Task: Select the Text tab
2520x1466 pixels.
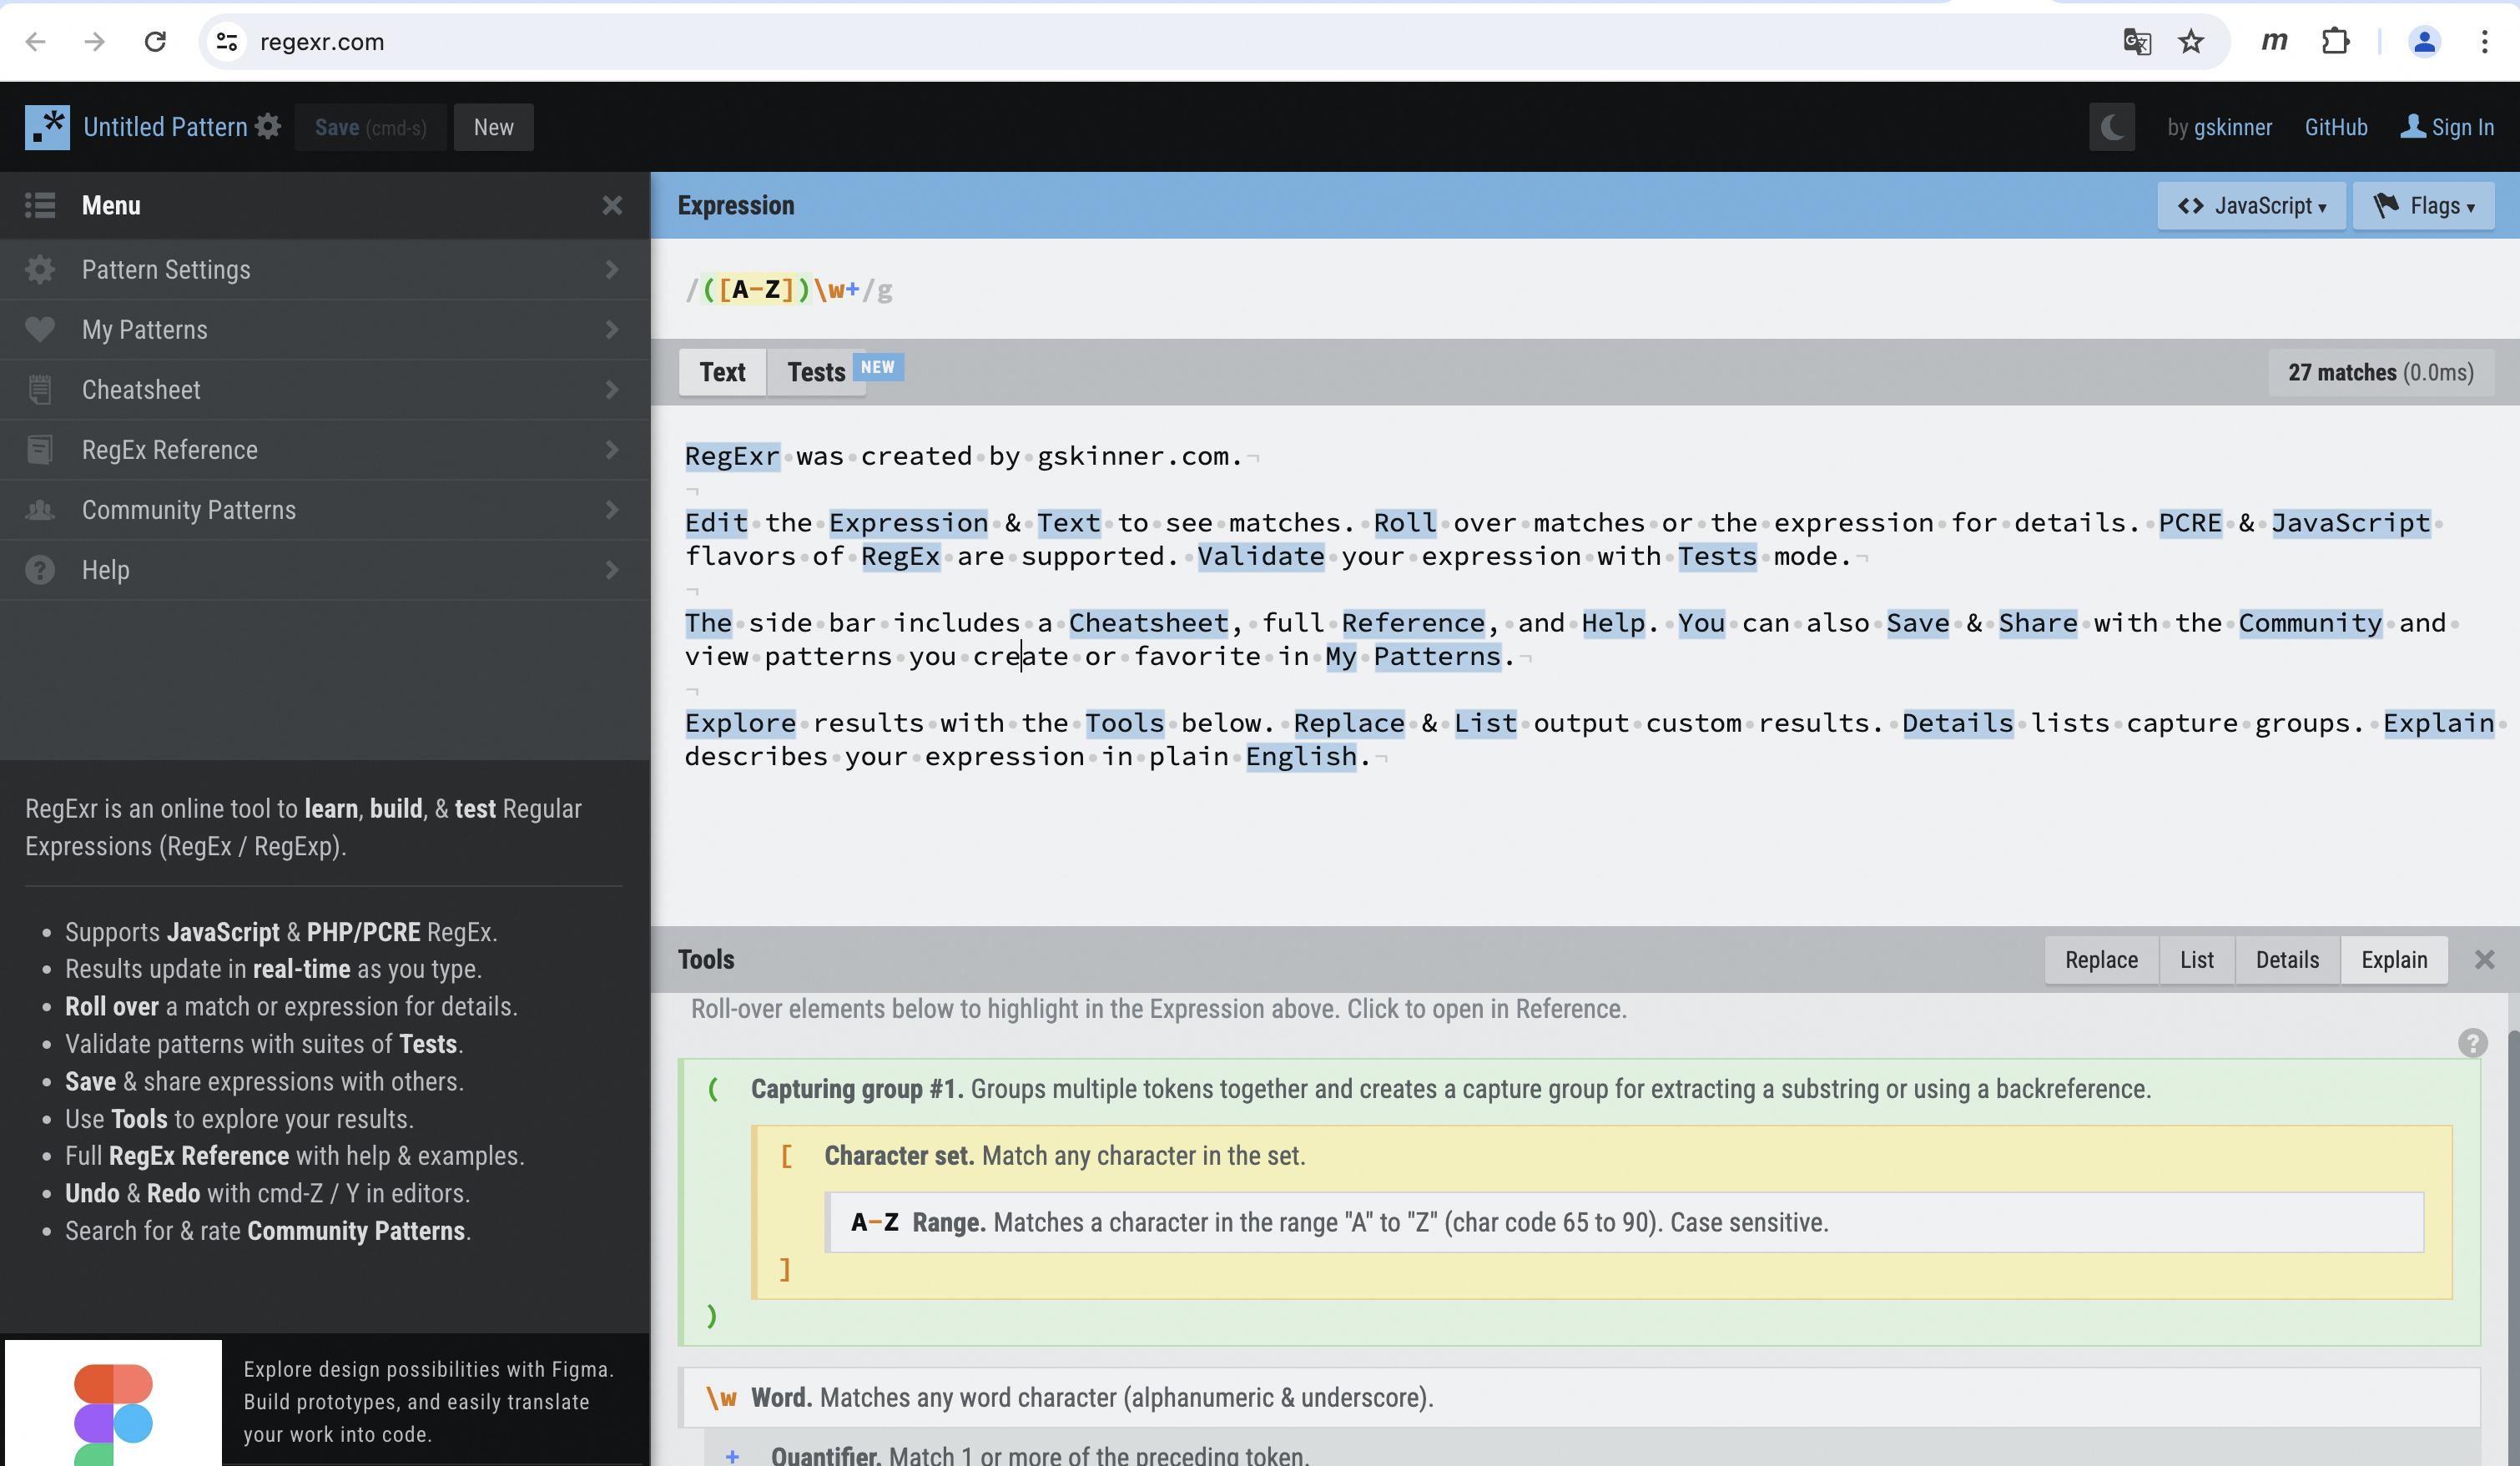Action: click(723, 370)
